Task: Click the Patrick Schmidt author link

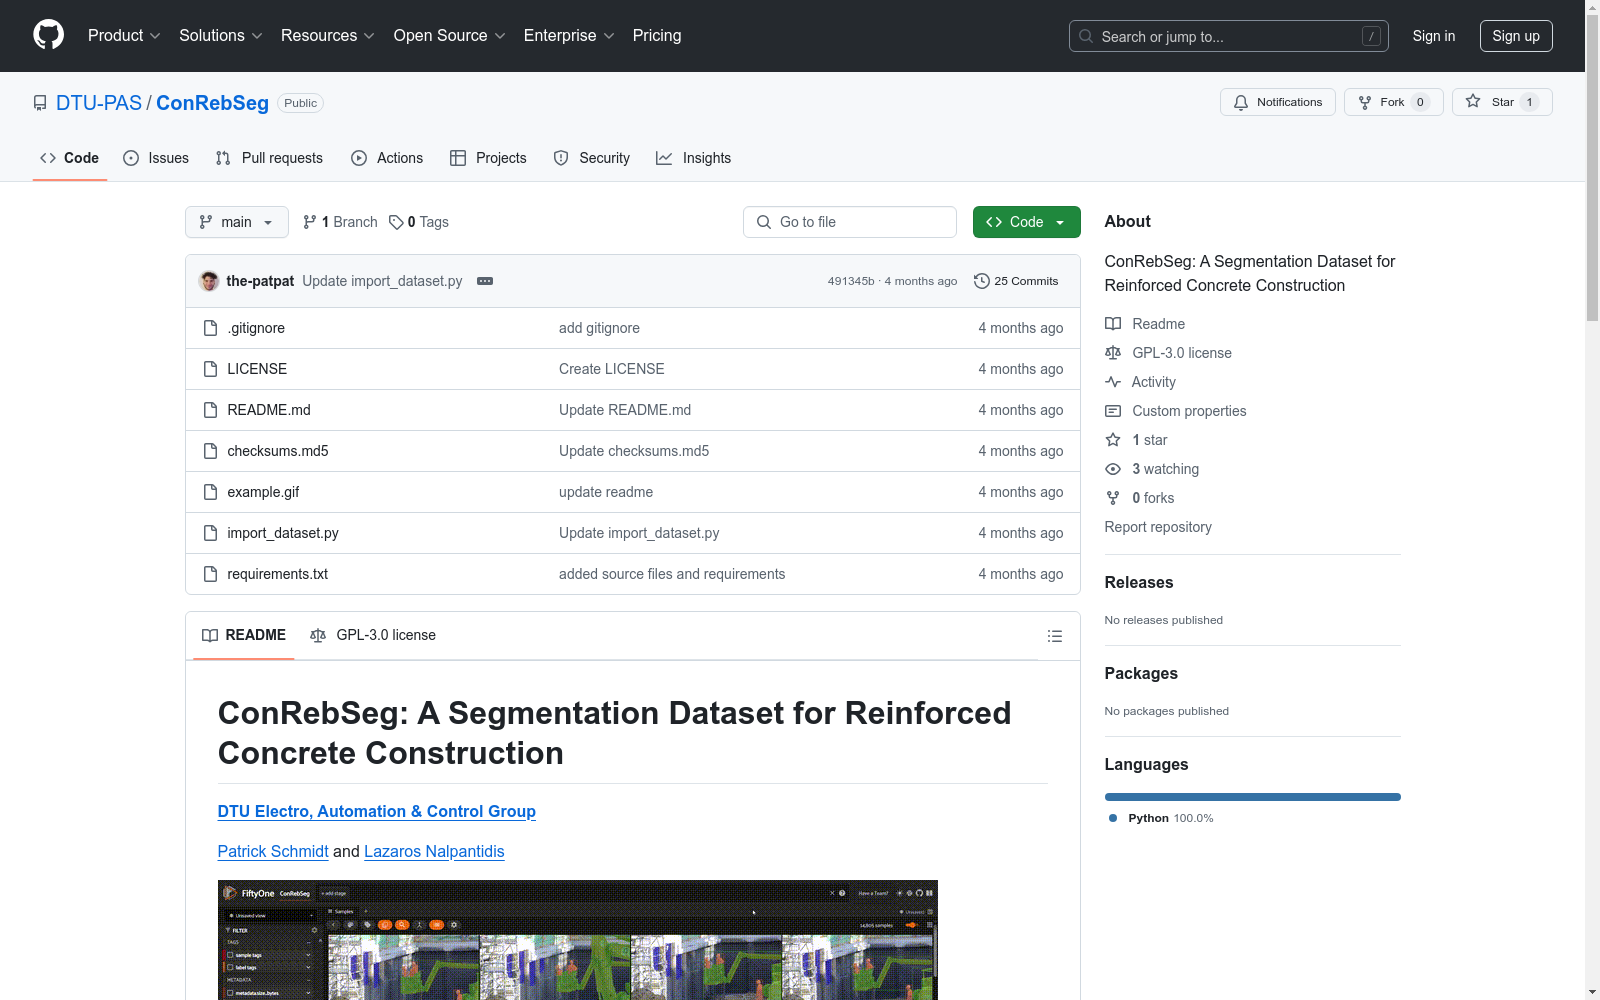Action: coord(273,851)
